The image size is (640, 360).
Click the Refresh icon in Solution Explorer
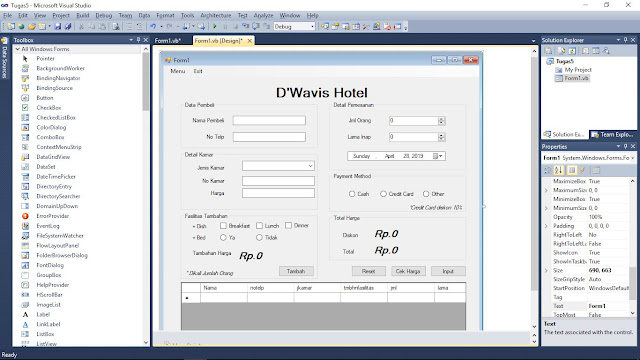pos(572,51)
